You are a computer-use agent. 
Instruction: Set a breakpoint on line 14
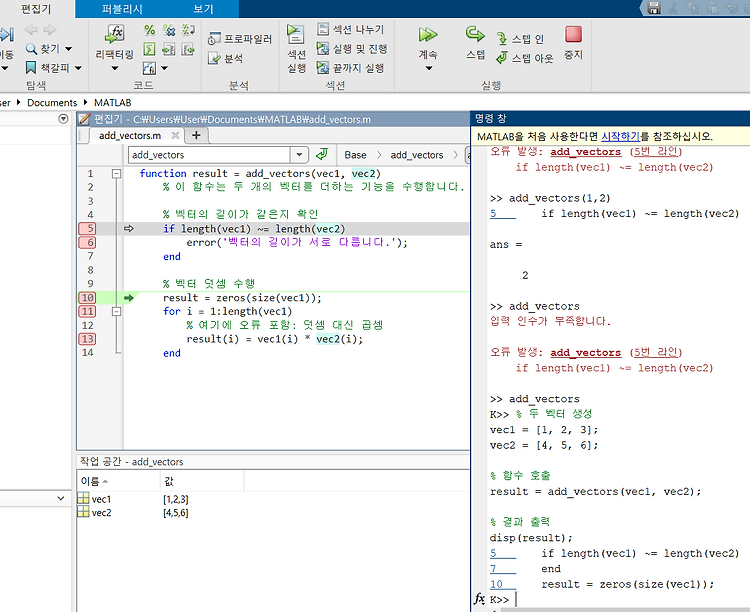pyautogui.click(x=88, y=353)
